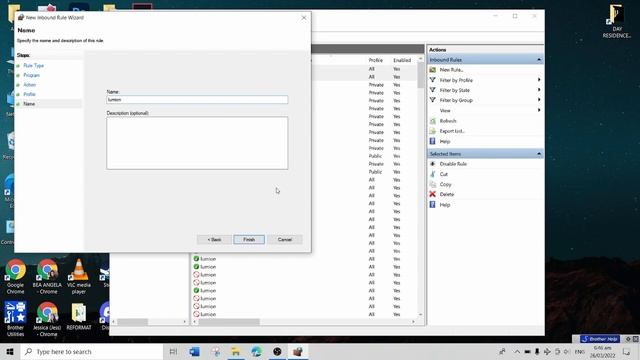
Task: Delete the selected rules with red X
Action: point(433,194)
